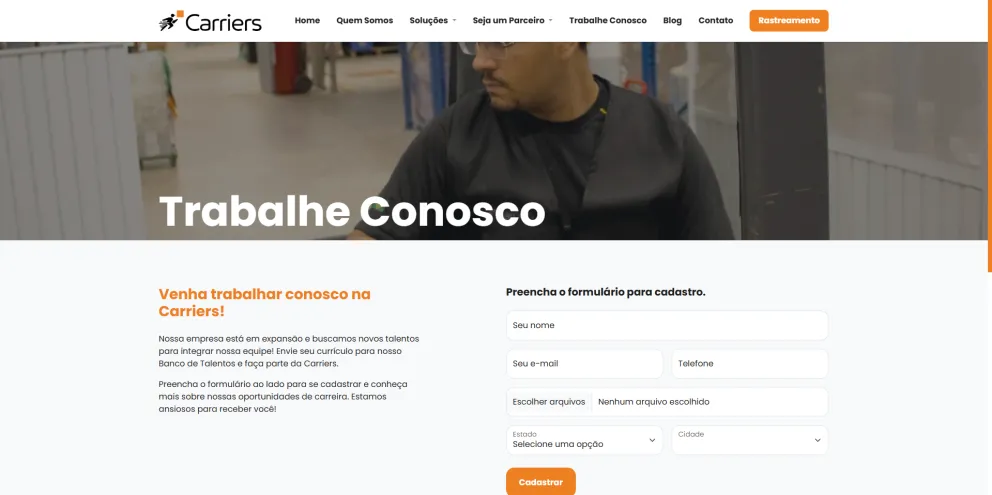The height and width of the screenshot is (495, 992).
Task: Click the orange page scrollbar thumb
Action: [989, 135]
